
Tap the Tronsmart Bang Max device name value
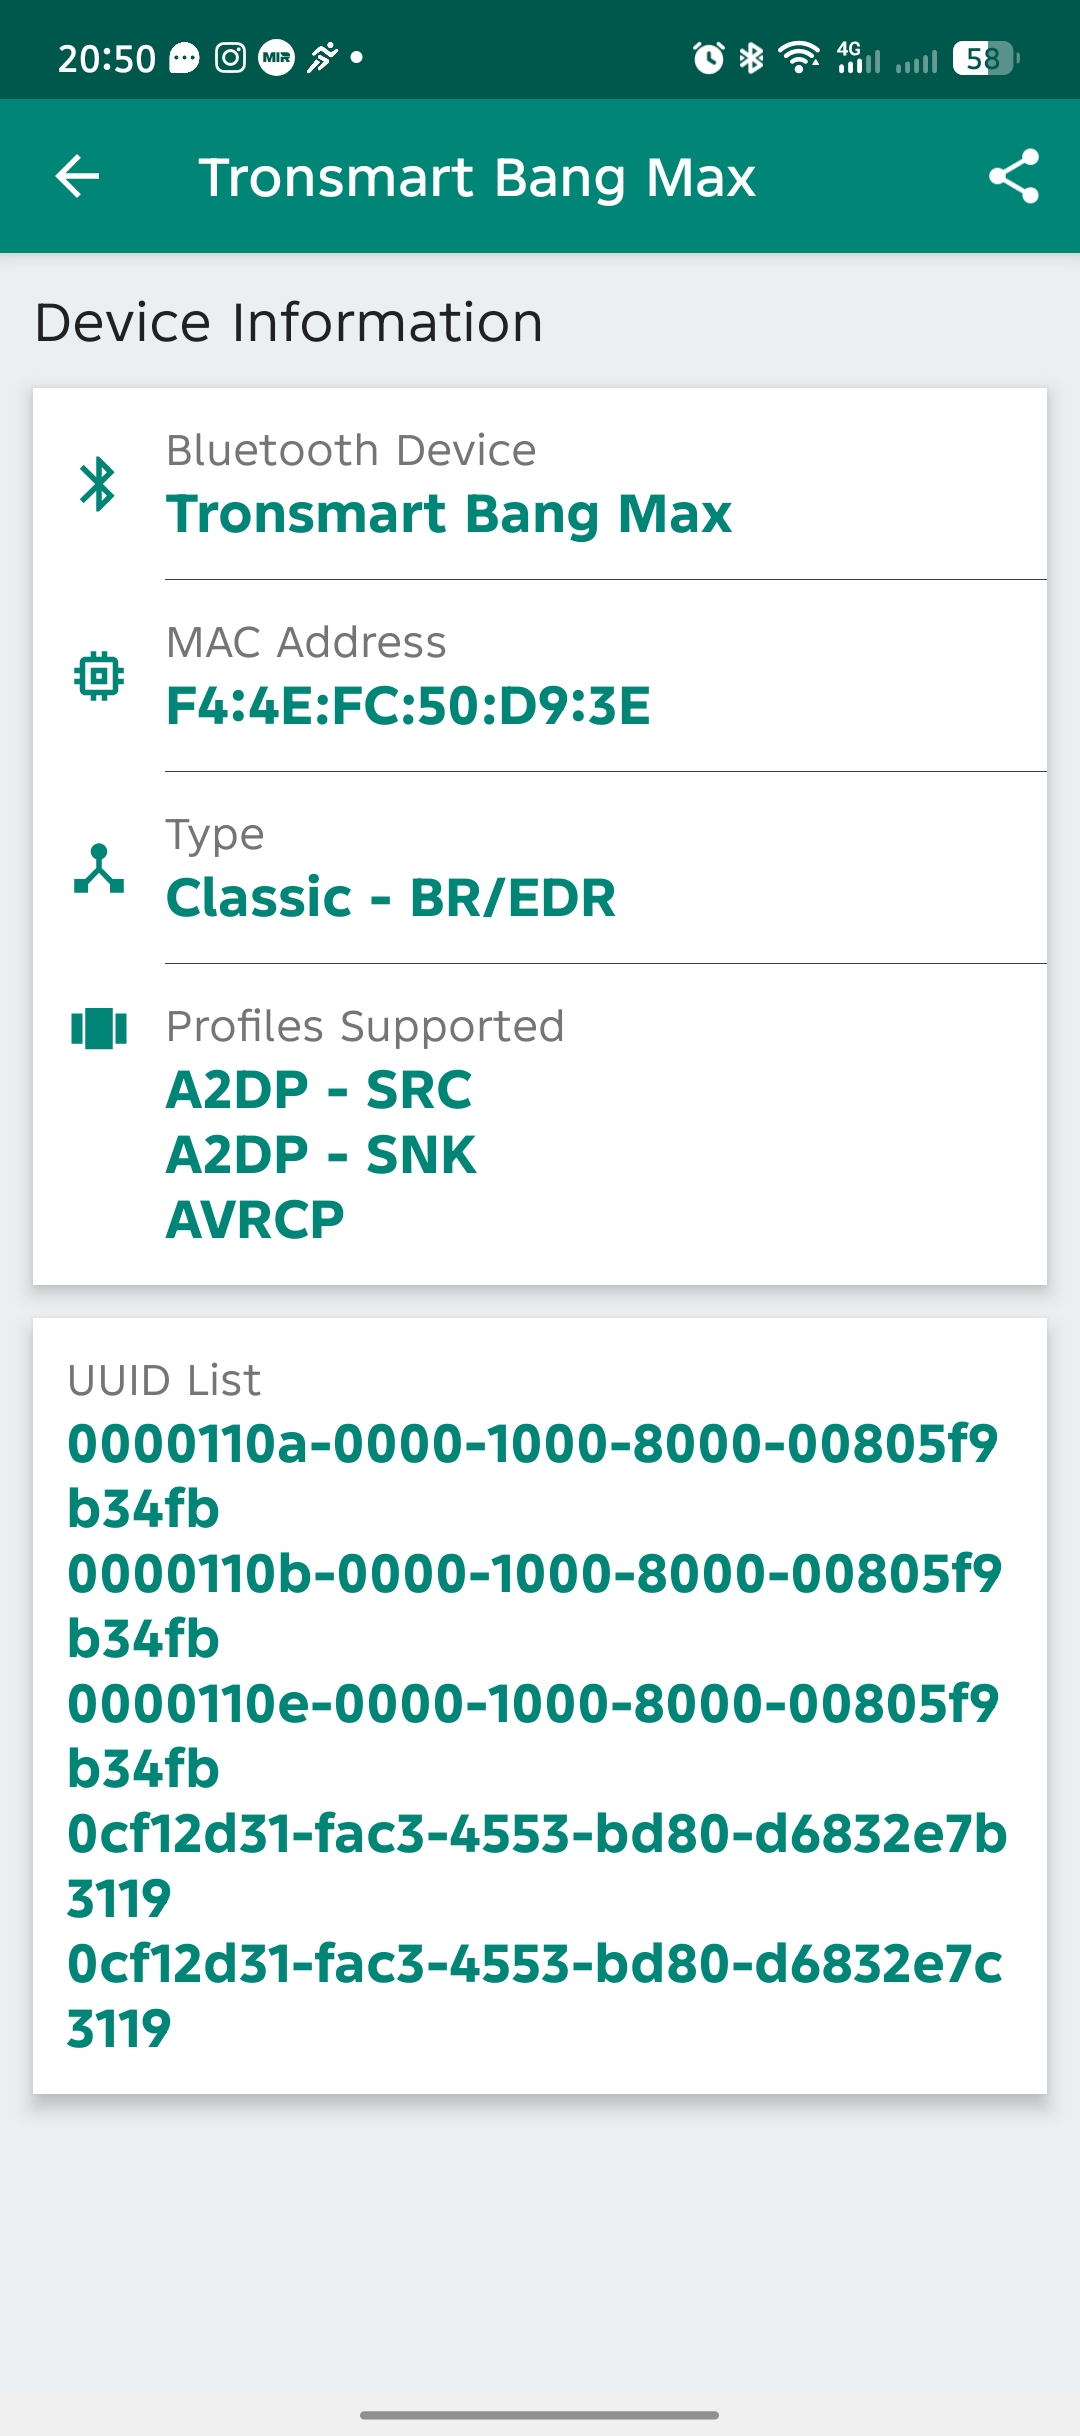[x=449, y=514]
